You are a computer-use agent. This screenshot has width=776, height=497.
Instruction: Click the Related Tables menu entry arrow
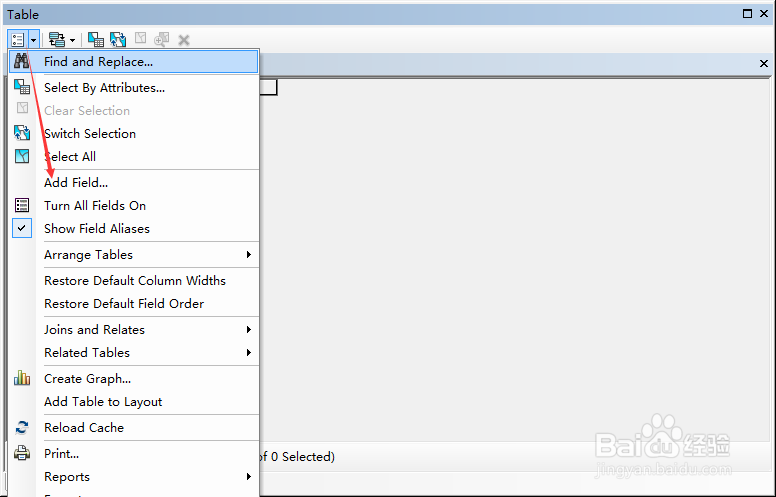249,352
